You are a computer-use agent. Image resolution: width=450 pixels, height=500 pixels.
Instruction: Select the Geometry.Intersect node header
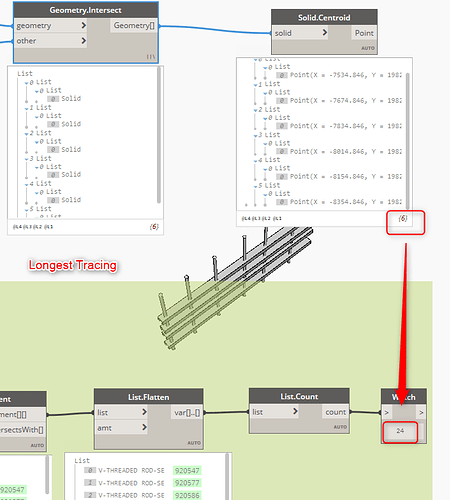[86, 10]
